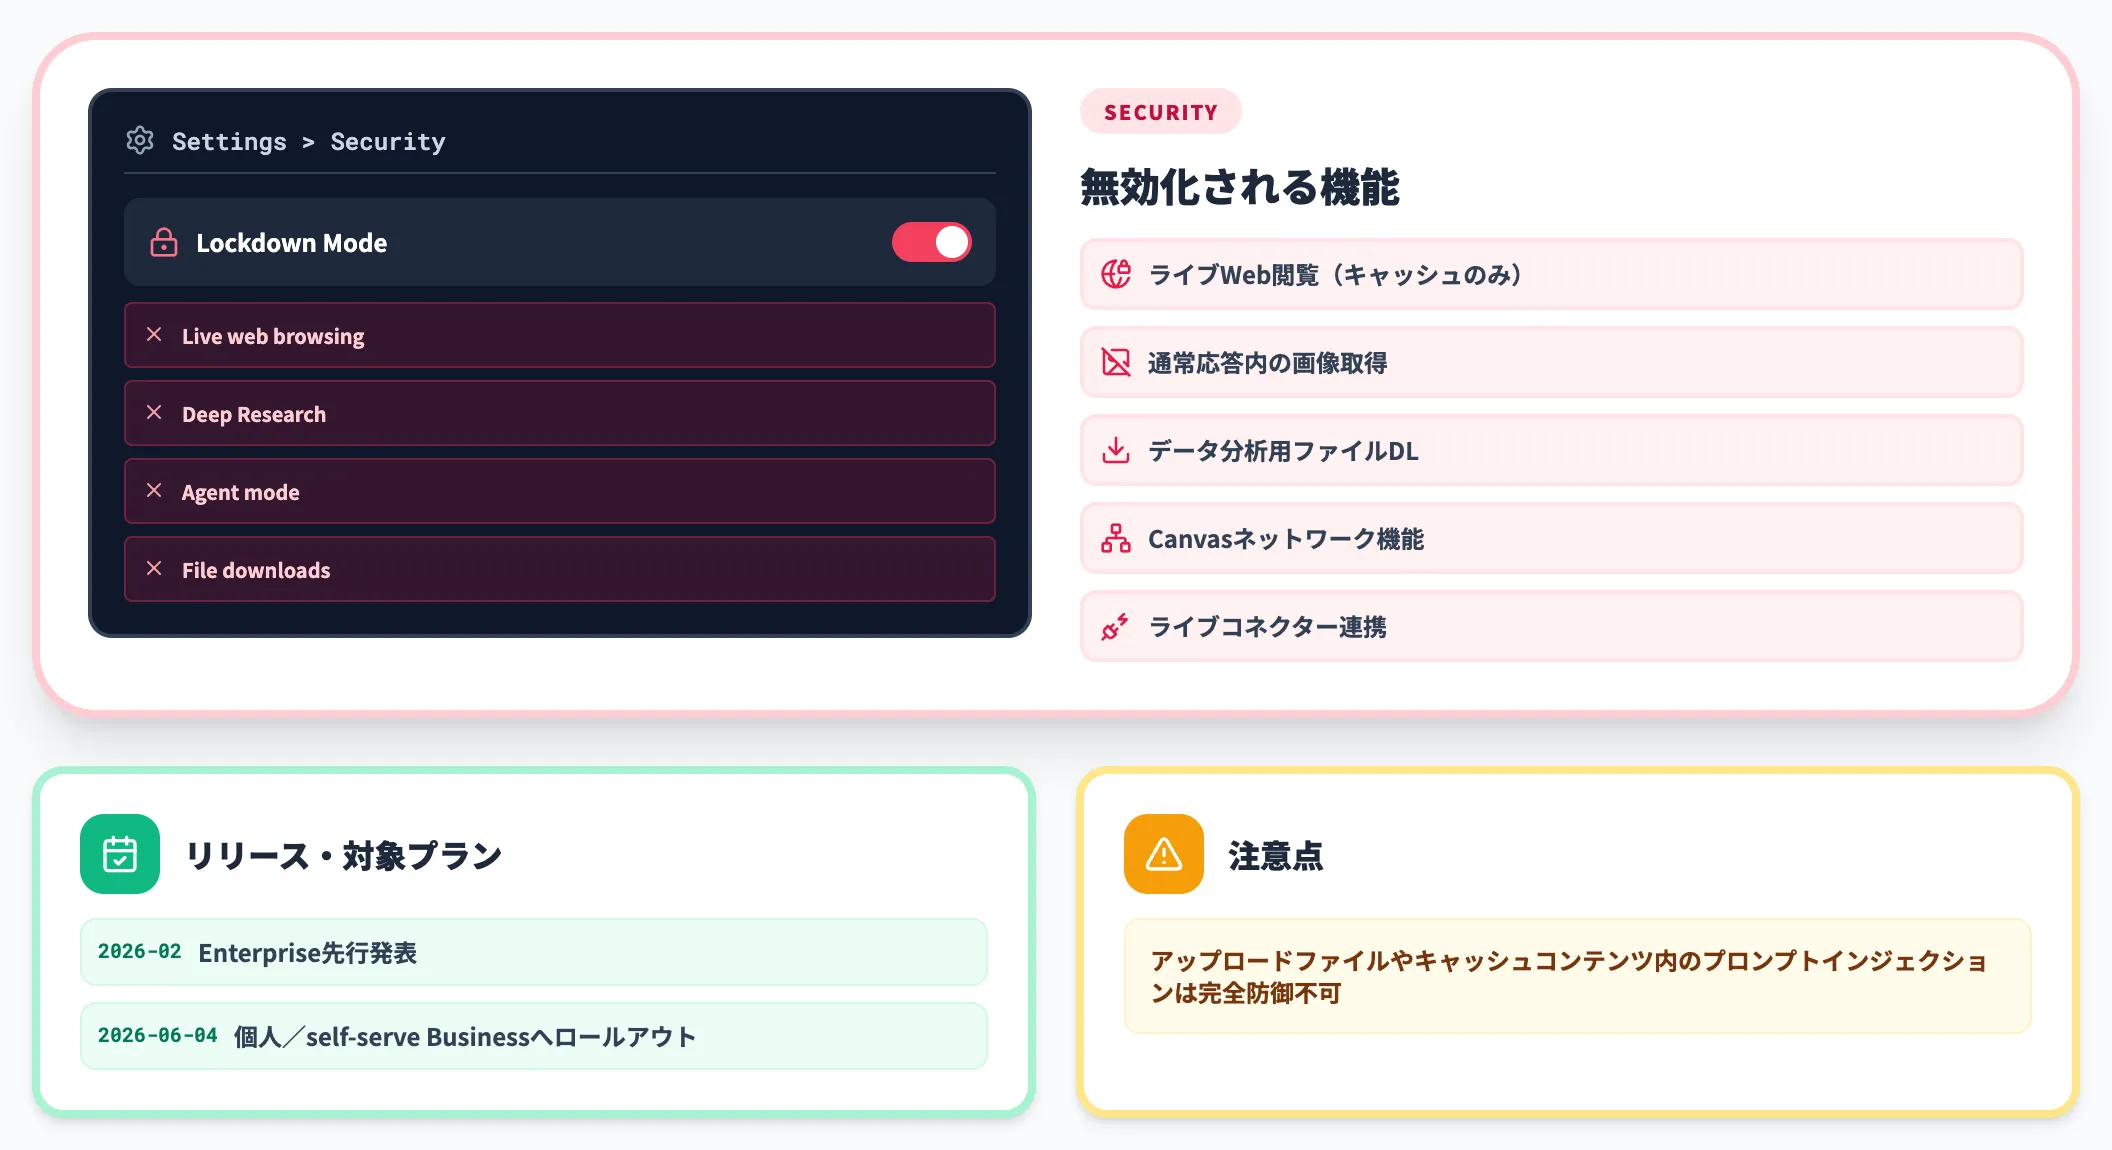Click the network icon for Canvasネットワーク機能
Screen dimensions: 2112x1150
click(1116, 538)
